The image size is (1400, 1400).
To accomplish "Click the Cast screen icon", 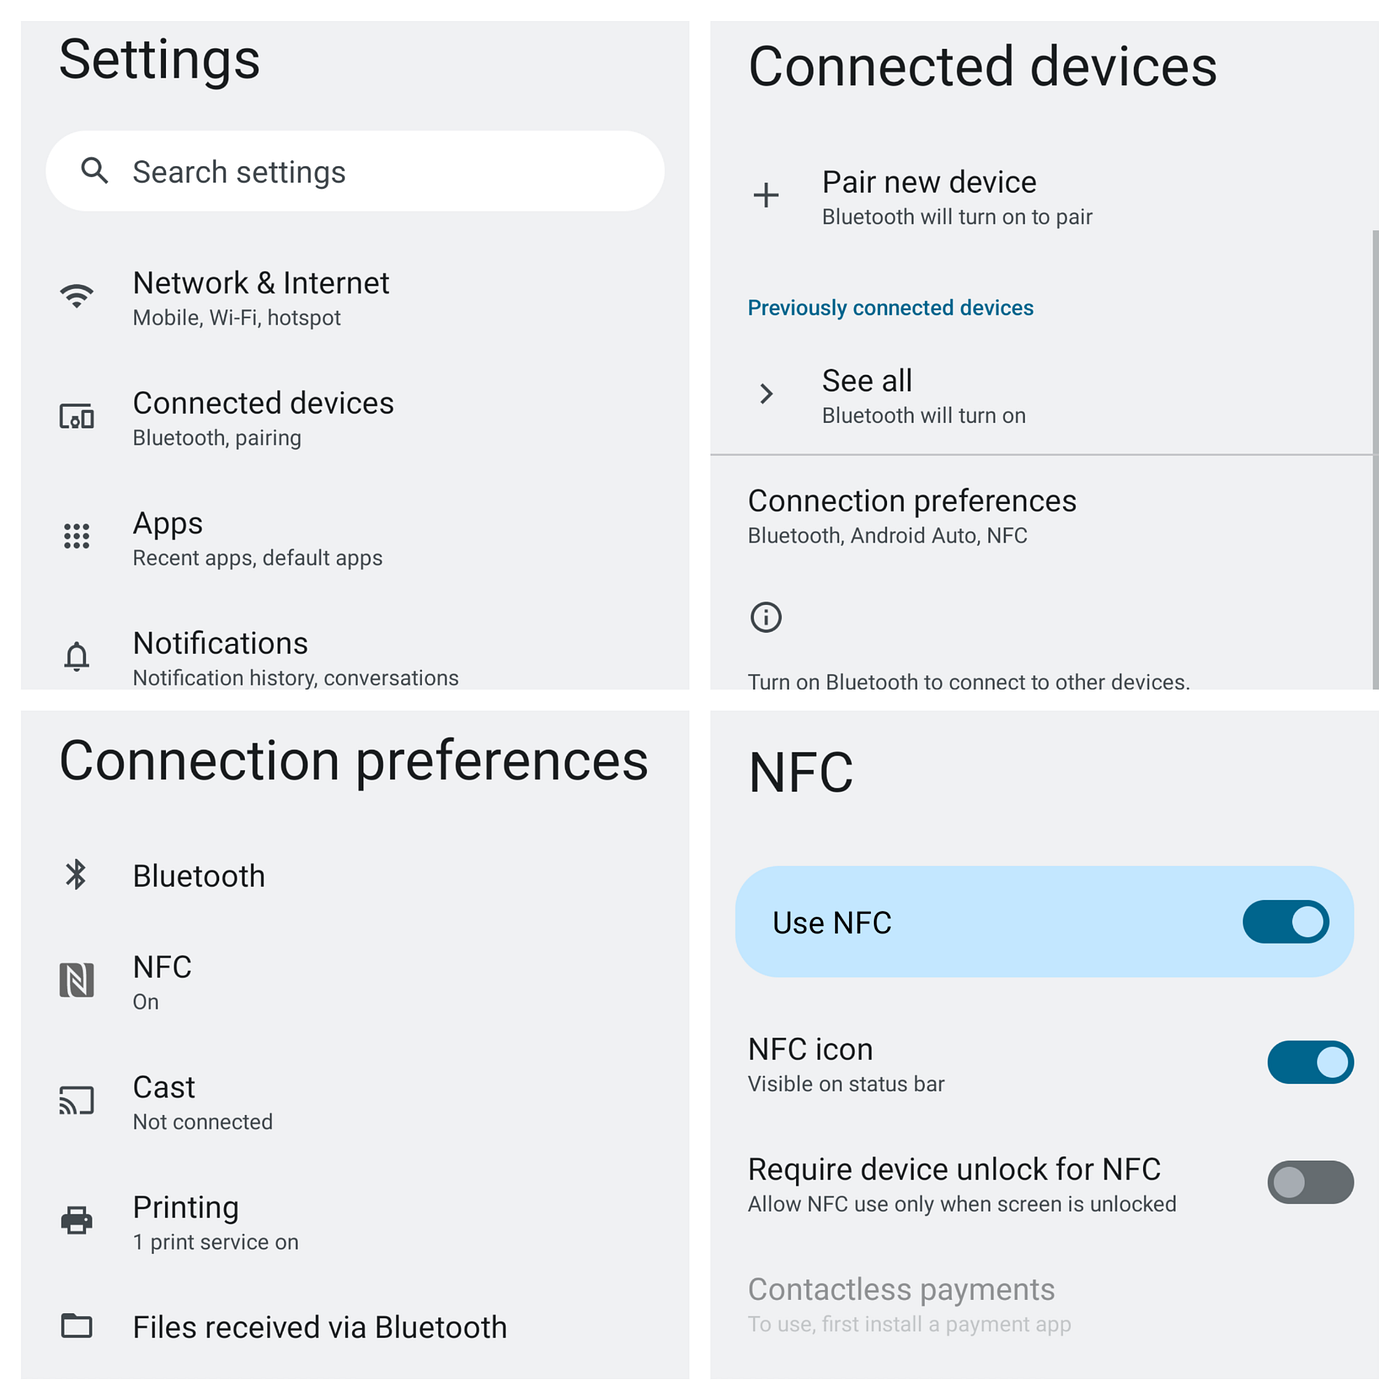I will click(x=77, y=1101).
